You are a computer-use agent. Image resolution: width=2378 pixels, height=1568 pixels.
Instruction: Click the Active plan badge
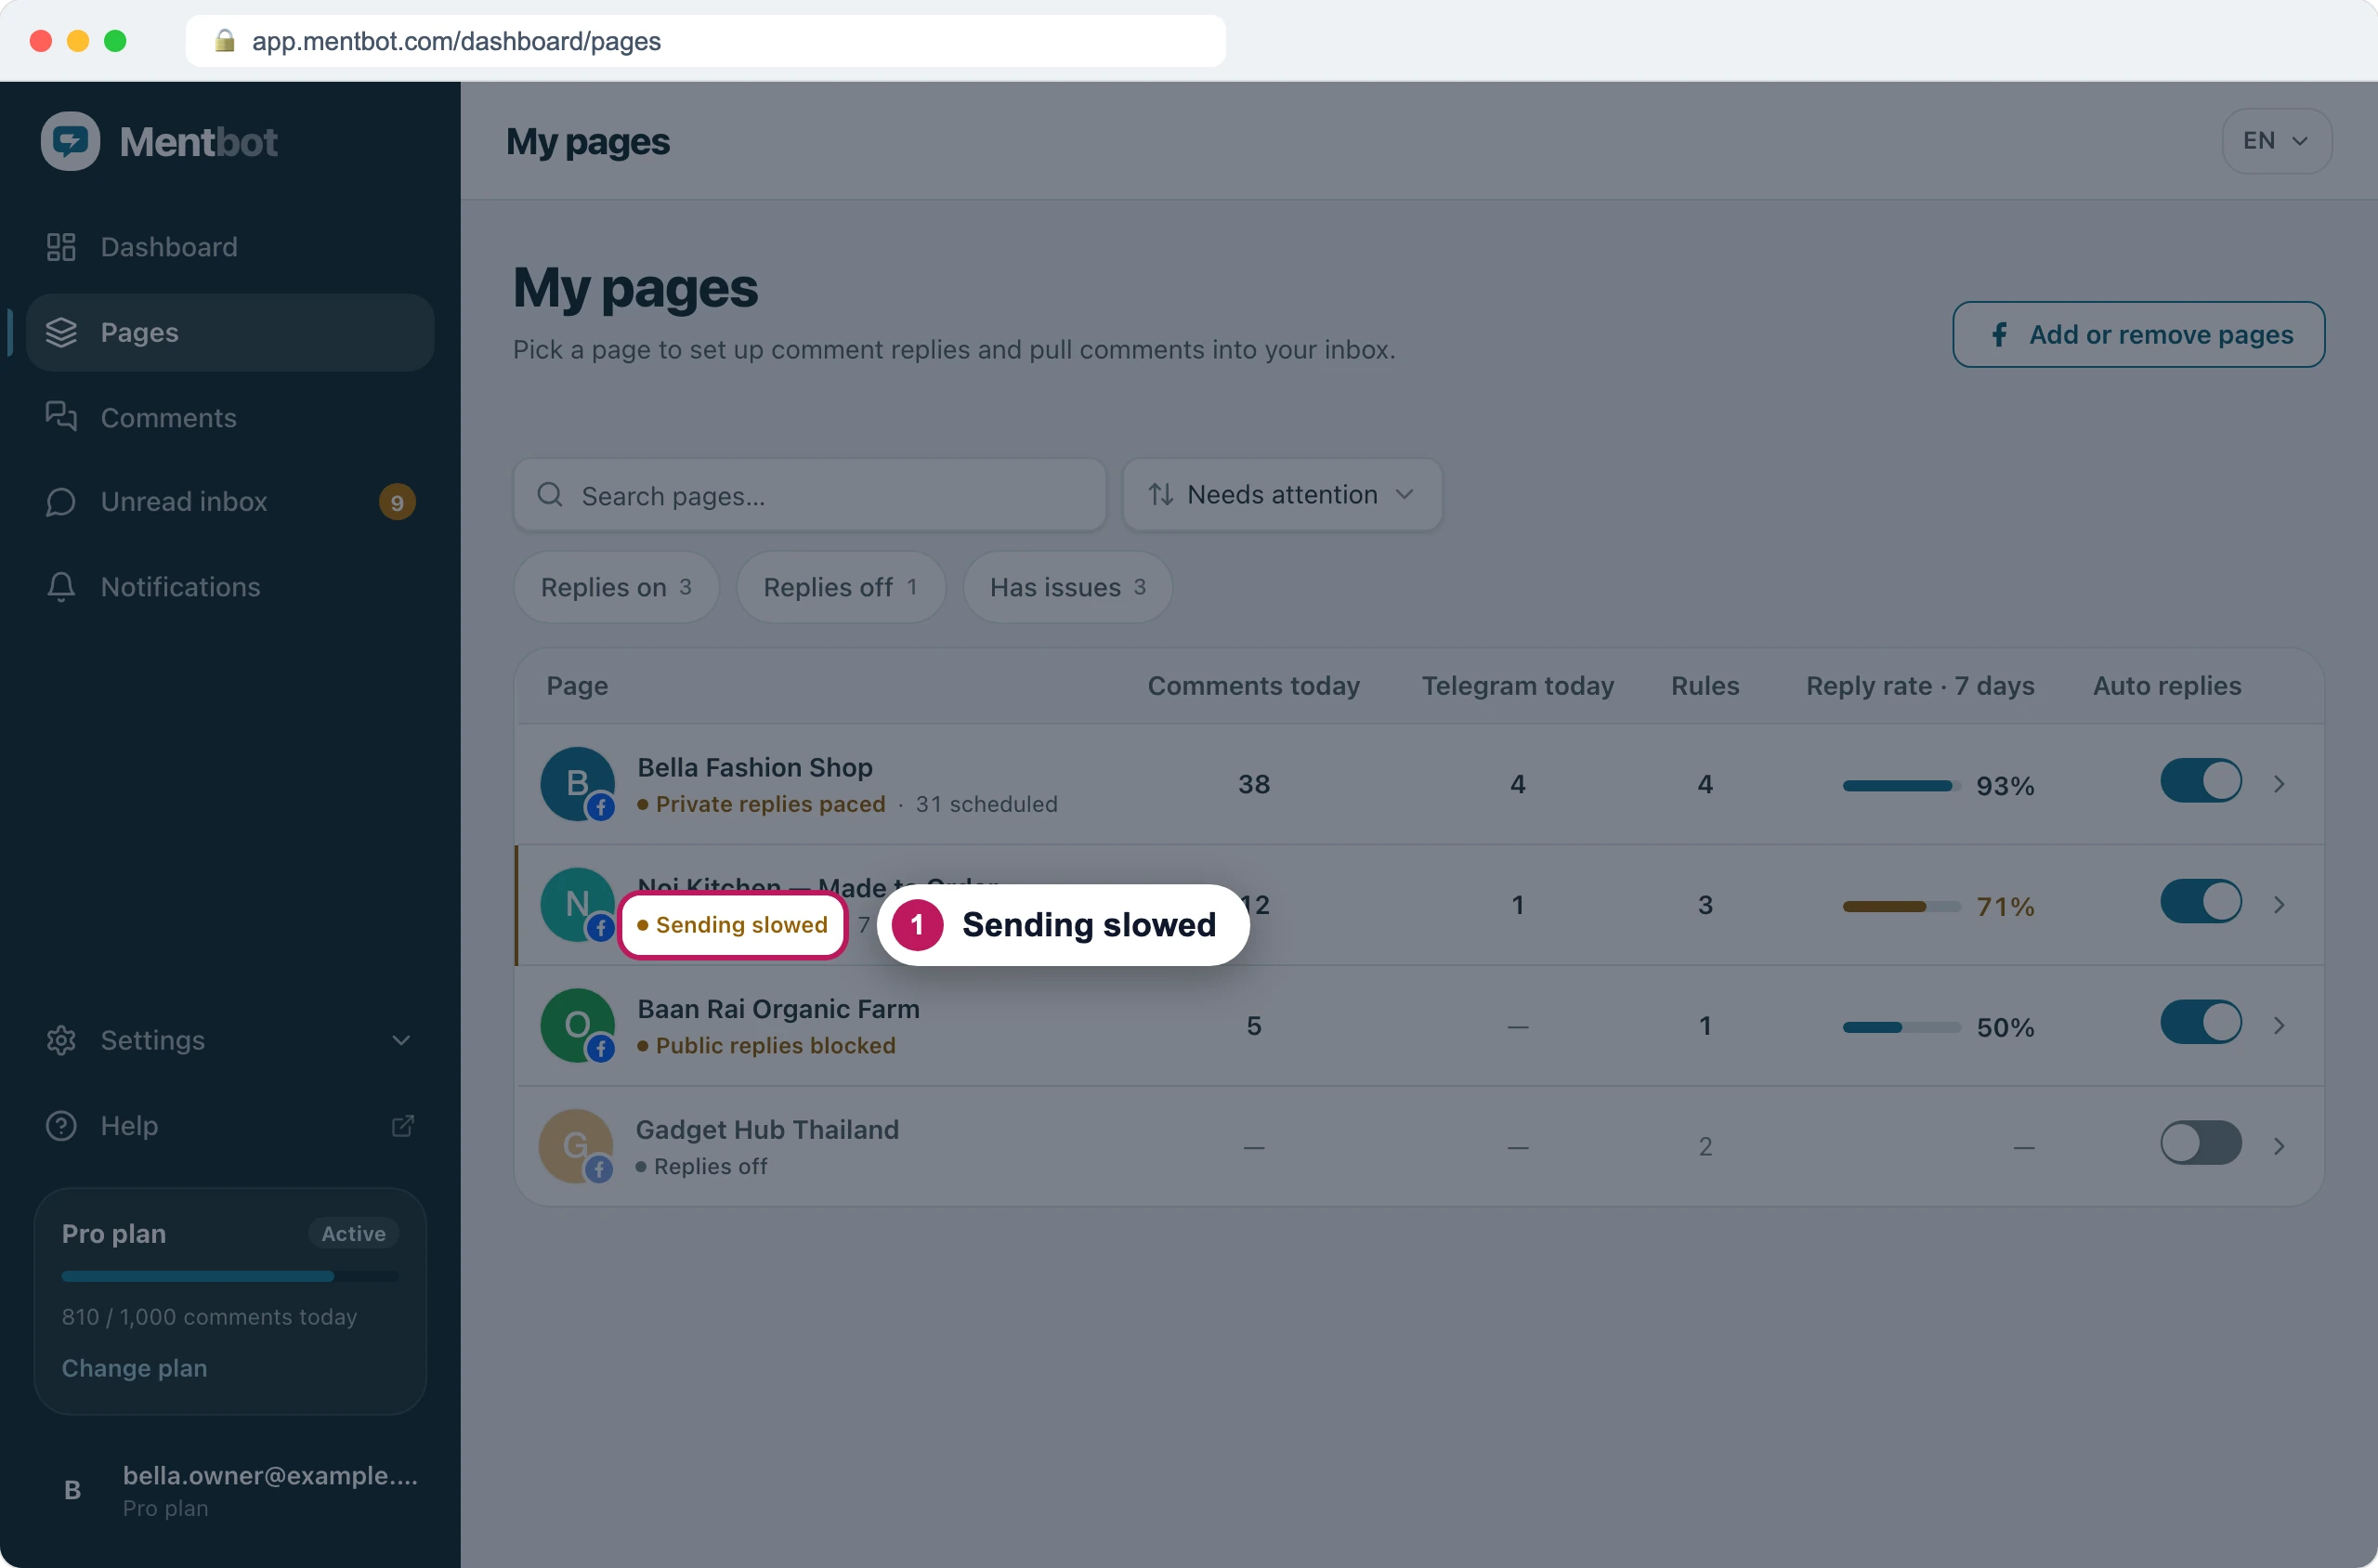click(x=353, y=1233)
